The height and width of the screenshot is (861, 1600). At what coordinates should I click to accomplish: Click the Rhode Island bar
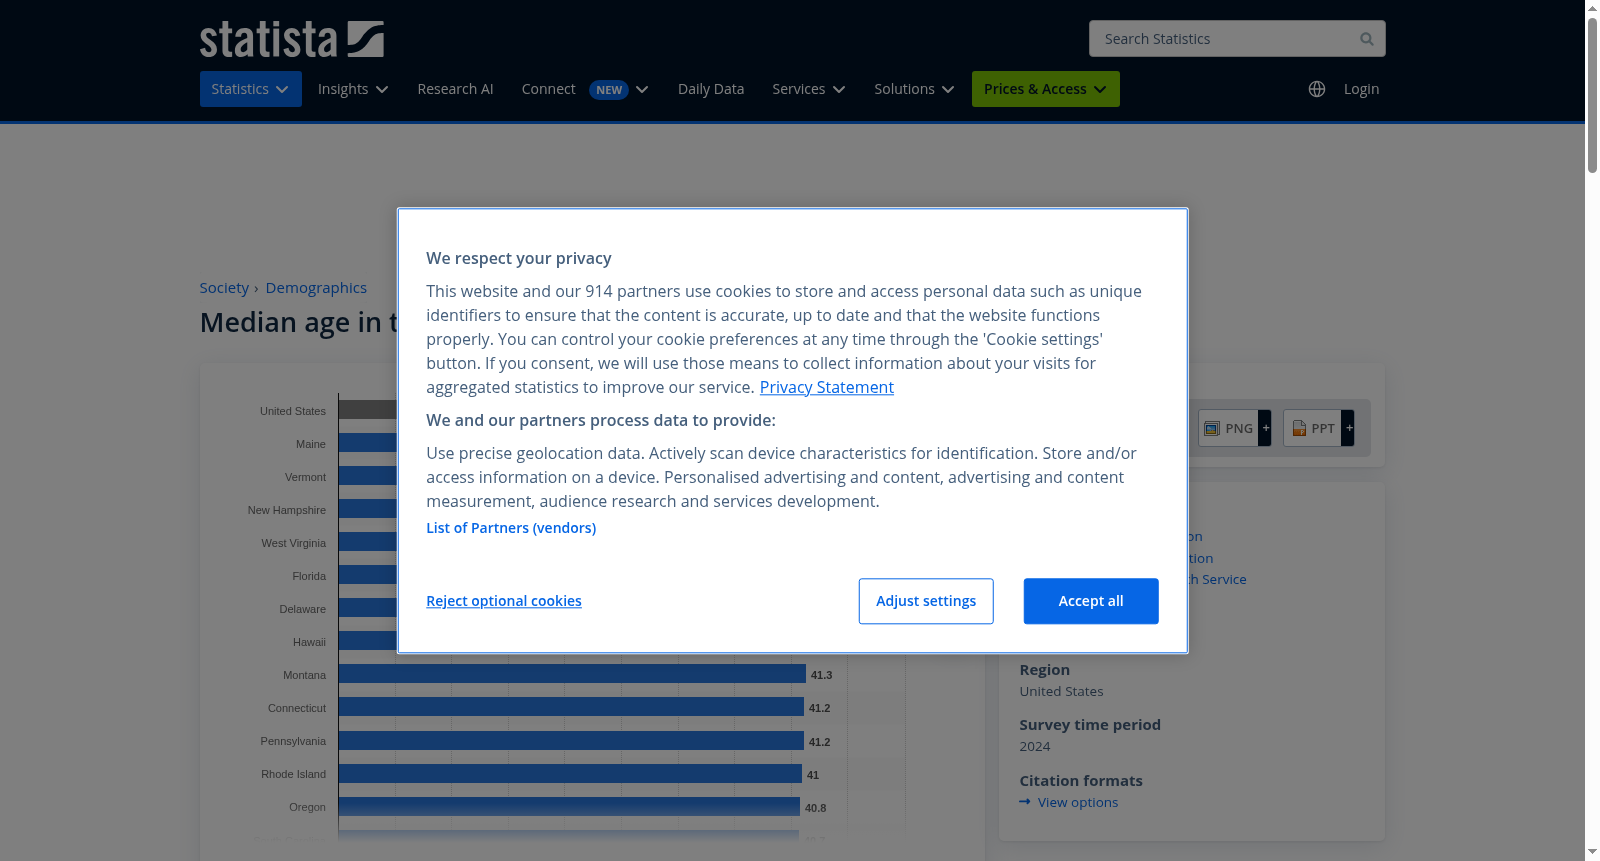570,774
